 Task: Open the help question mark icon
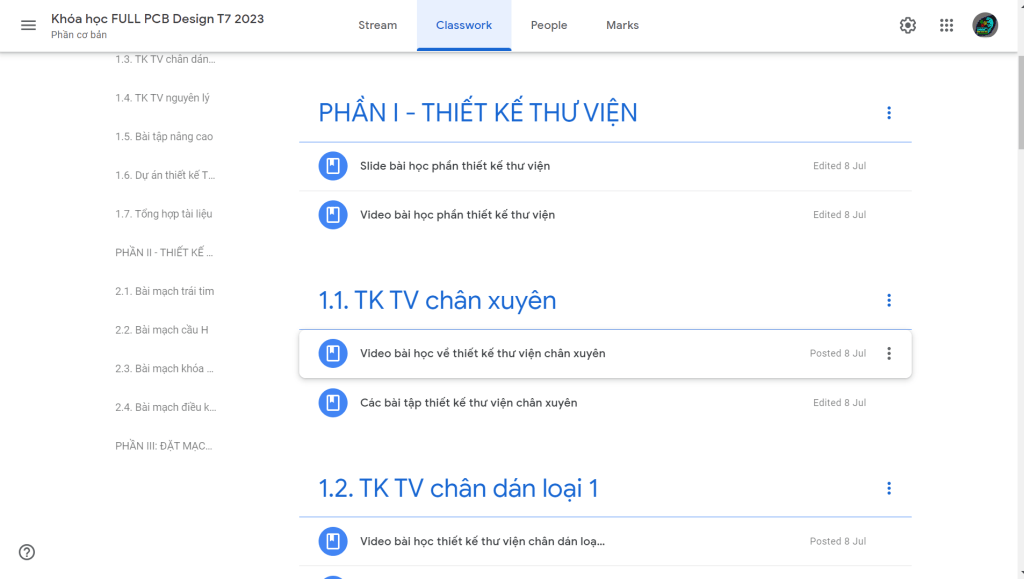[27, 552]
